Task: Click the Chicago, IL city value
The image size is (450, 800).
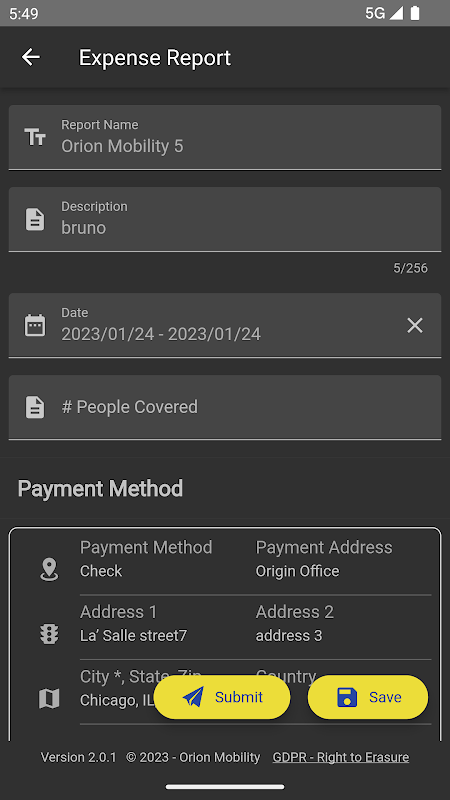Action: pos(117,701)
